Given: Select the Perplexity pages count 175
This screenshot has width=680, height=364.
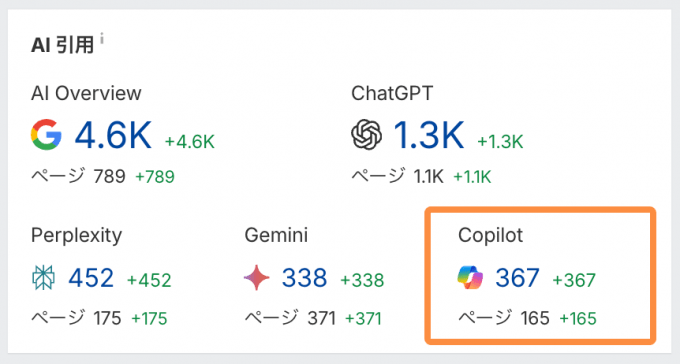Looking at the screenshot, I should (107, 318).
